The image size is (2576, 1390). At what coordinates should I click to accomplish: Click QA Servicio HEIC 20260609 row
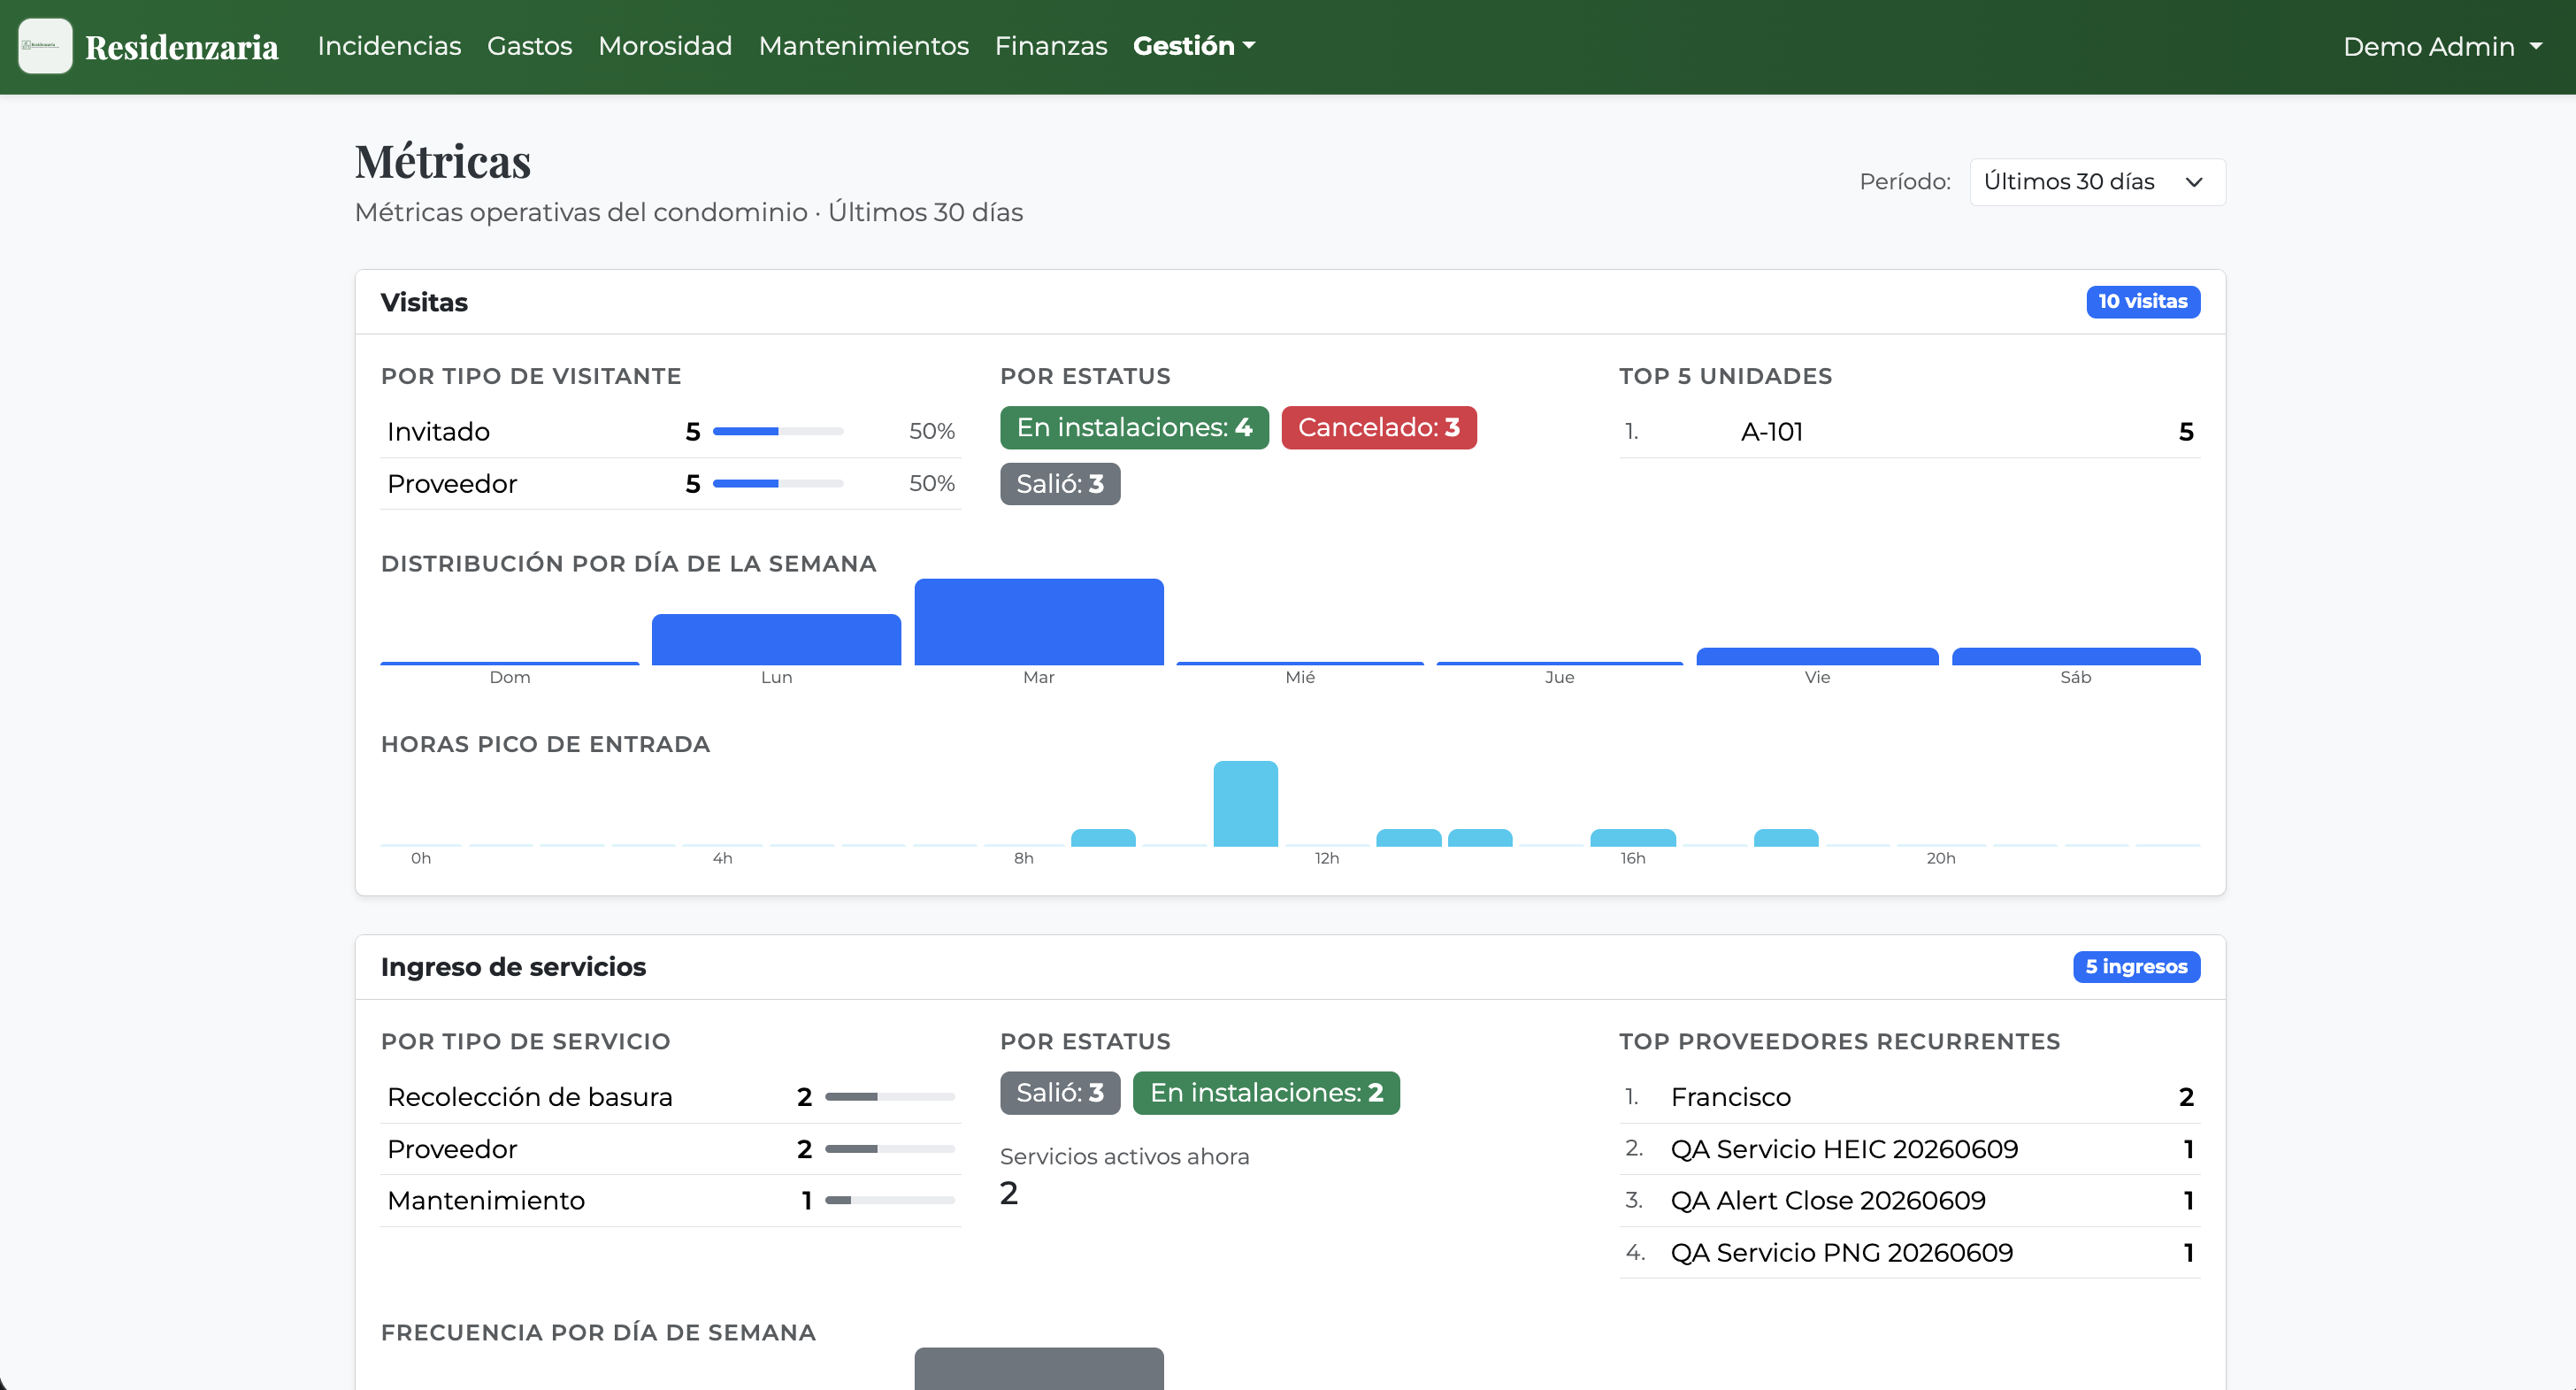pyautogui.click(x=1909, y=1149)
